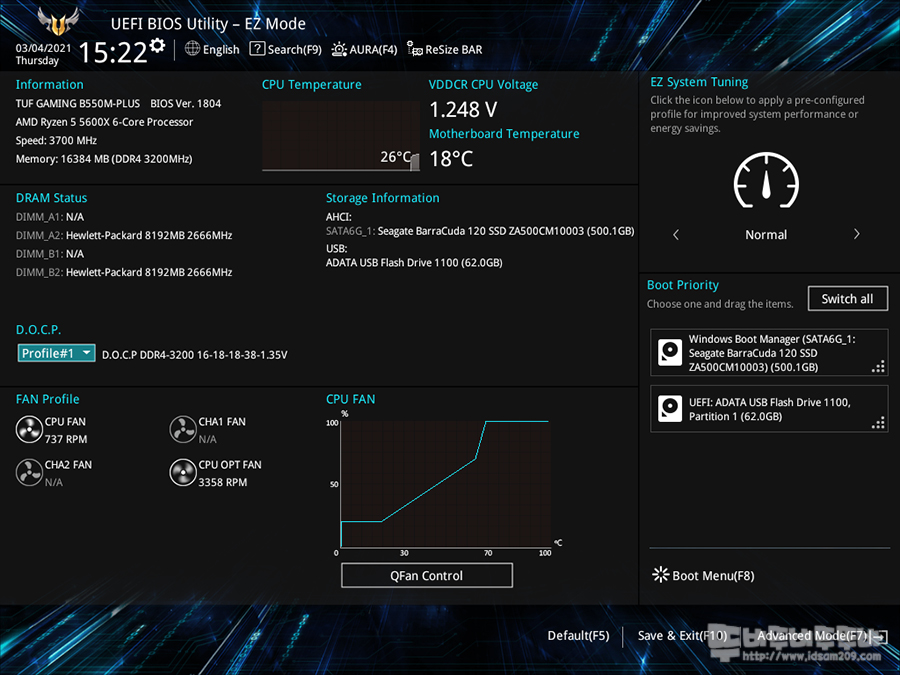
Task: Click the TUF Gaming logo
Action: point(58,22)
